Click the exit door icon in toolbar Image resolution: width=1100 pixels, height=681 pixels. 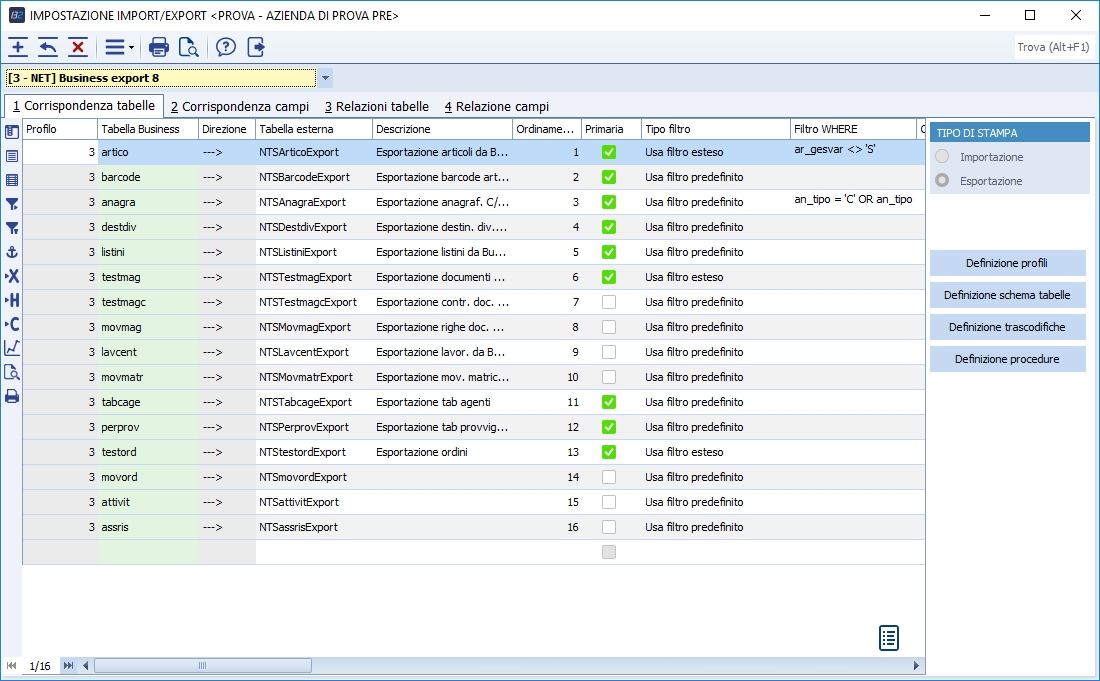pyautogui.click(x=256, y=47)
